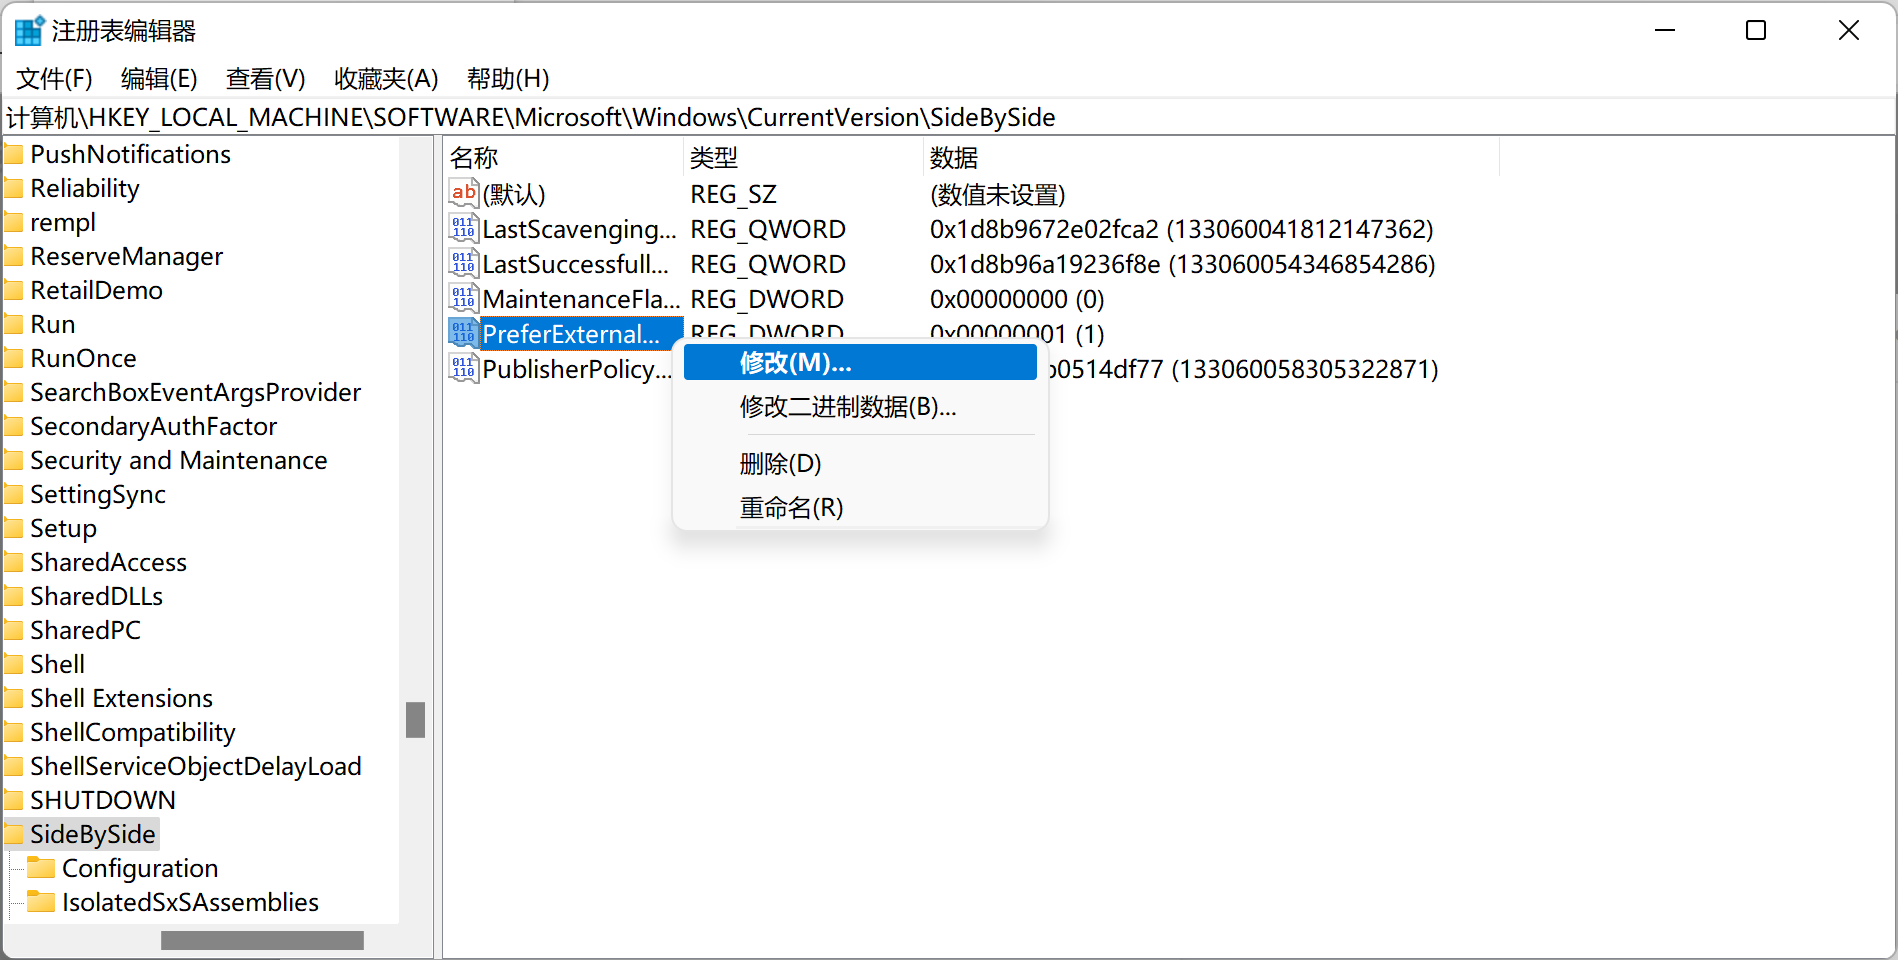Click the (数值未设置) data cell
1898x960 pixels.
tap(997, 194)
